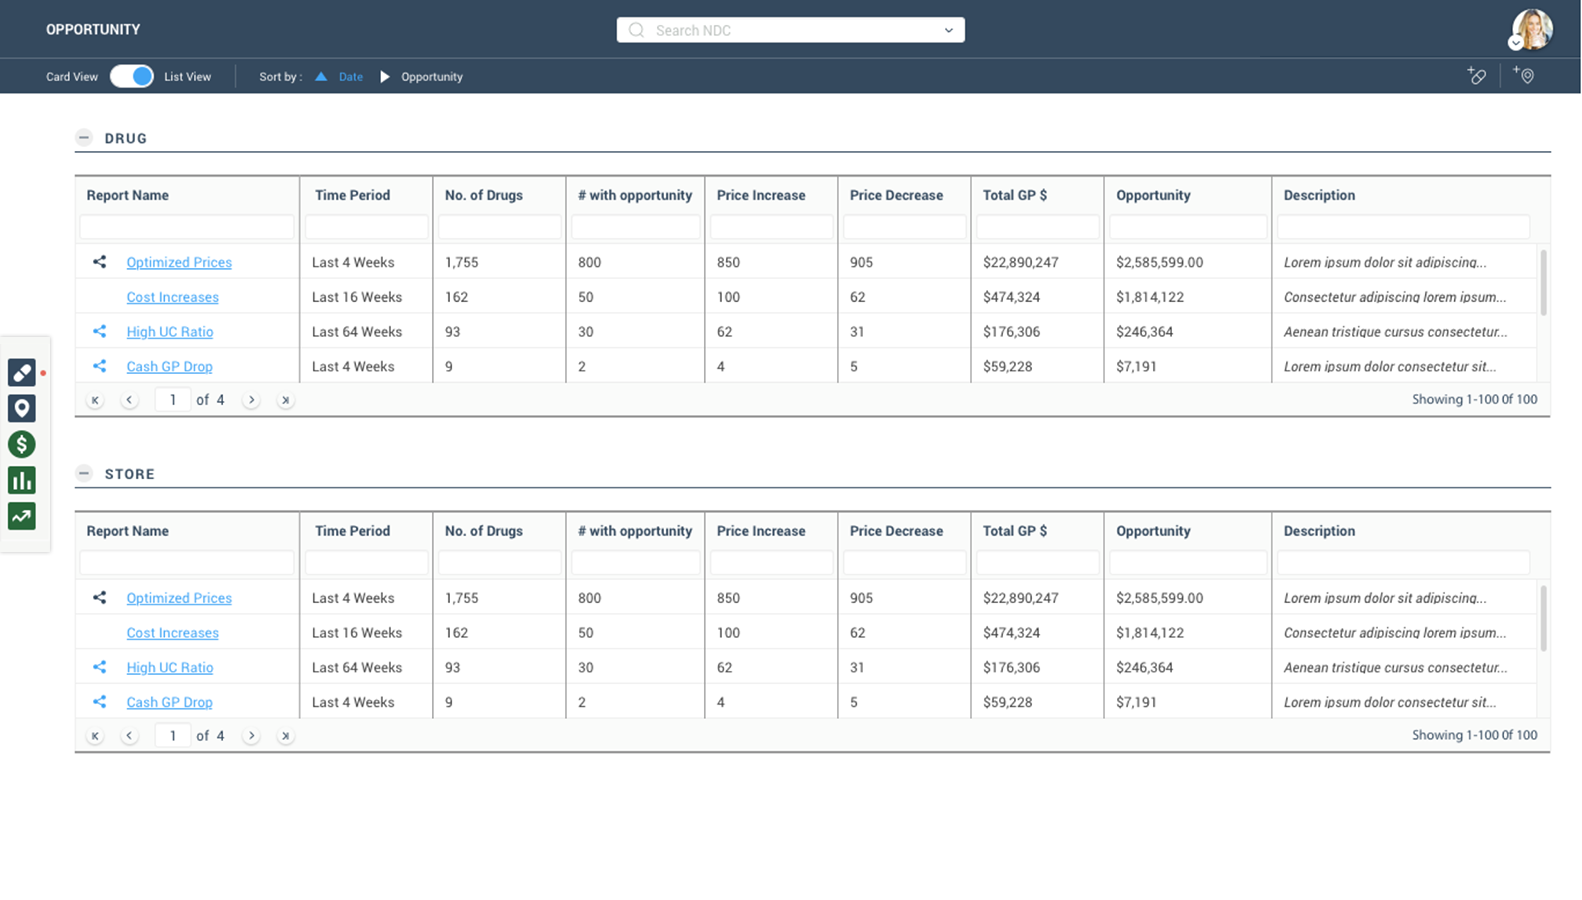The height and width of the screenshot is (900, 1582).
Task: Select the dollar sign sidebar icon
Action: click(x=22, y=444)
